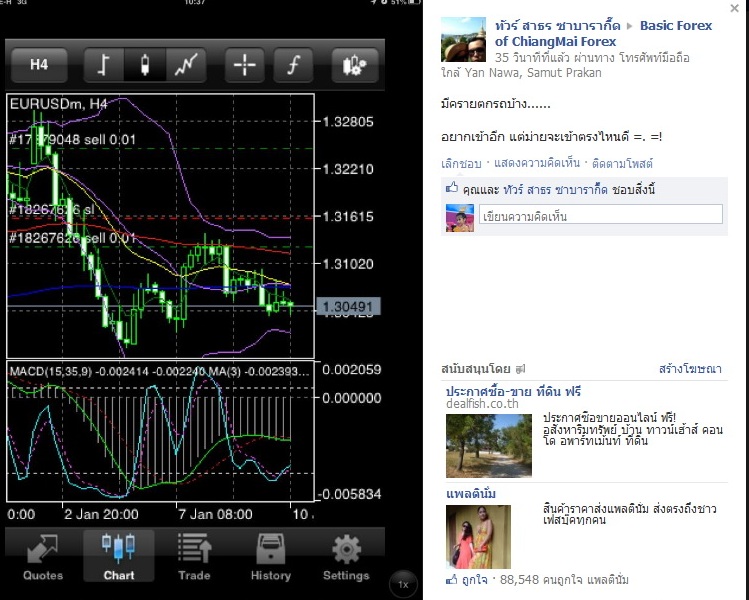
Task: Click the 1.30491 current price label
Action: pyautogui.click(x=348, y=307)
